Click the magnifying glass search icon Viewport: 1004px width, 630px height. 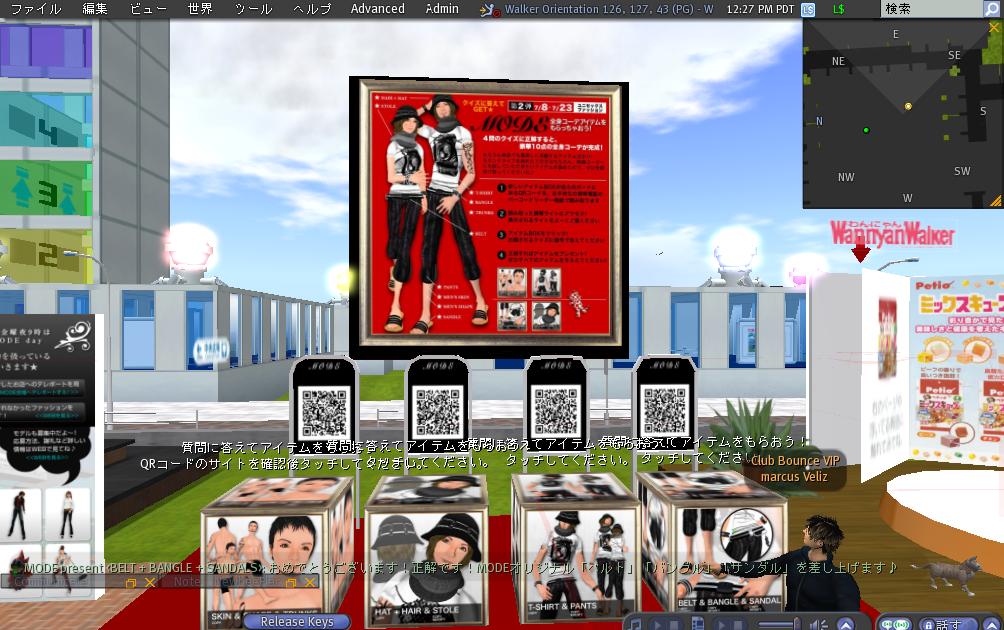[992, 9]
